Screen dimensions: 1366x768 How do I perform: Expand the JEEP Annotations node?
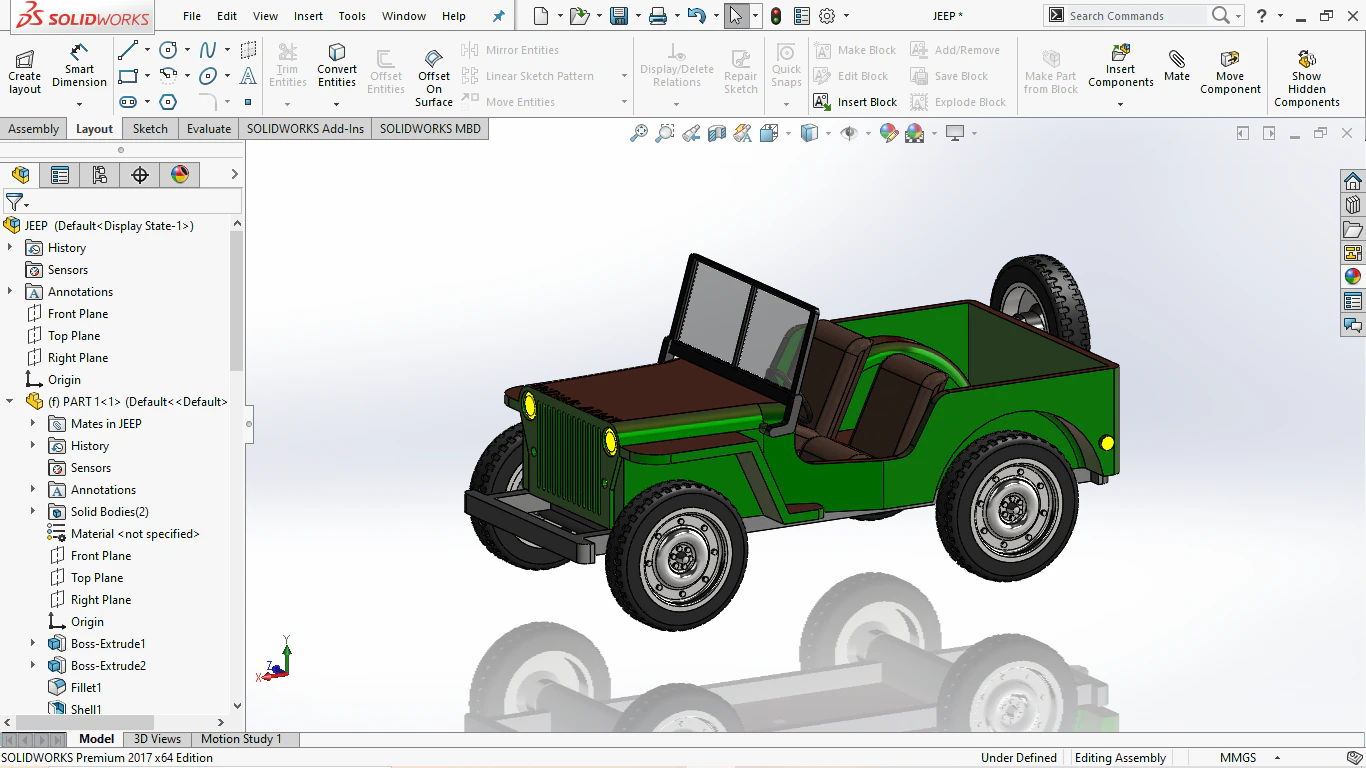[10, 291]
